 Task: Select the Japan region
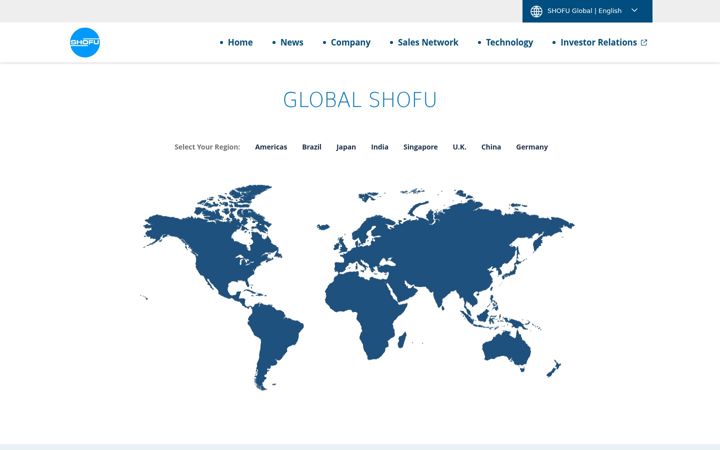pos(346,147)
